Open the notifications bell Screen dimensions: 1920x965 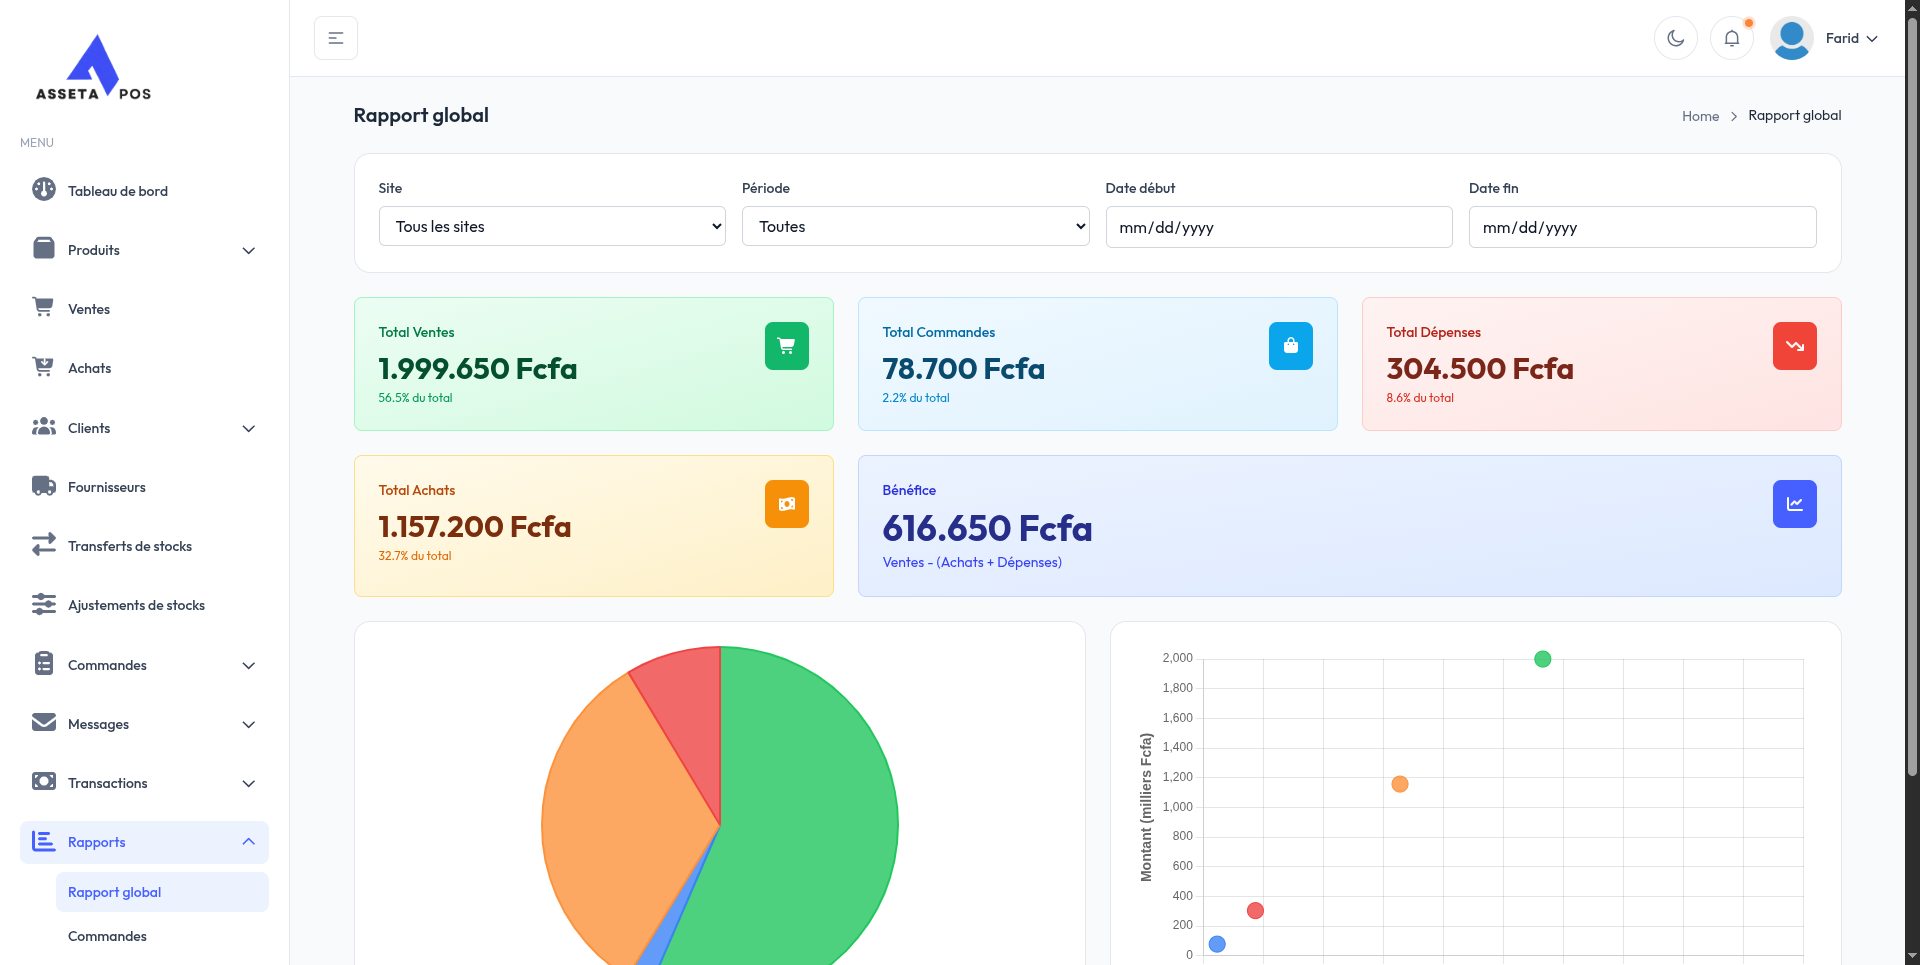[x=1731, y=38]
